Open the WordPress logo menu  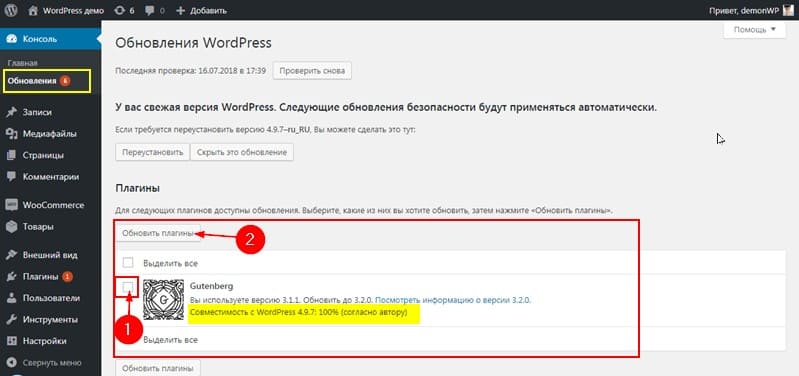click(x=11, y=10)
